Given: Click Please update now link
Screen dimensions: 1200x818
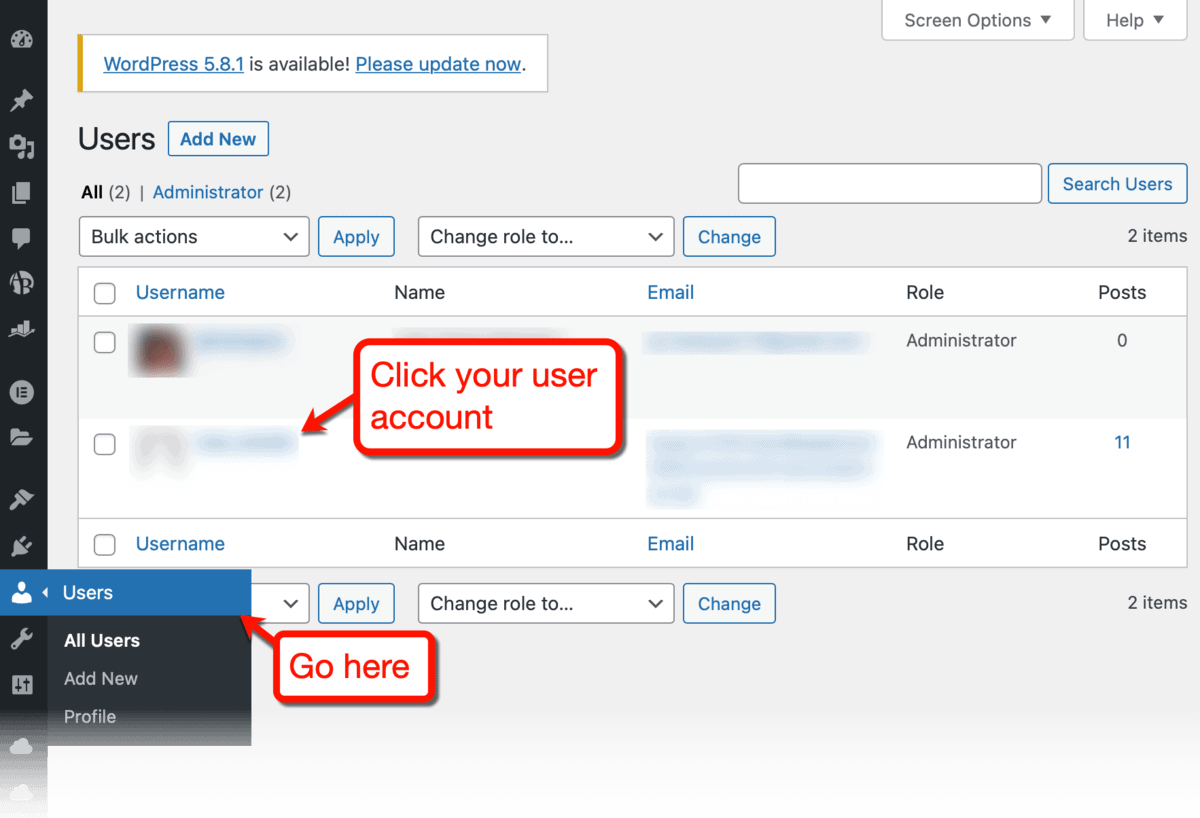Looking at the screenshot, I should [x=438, y=63].
